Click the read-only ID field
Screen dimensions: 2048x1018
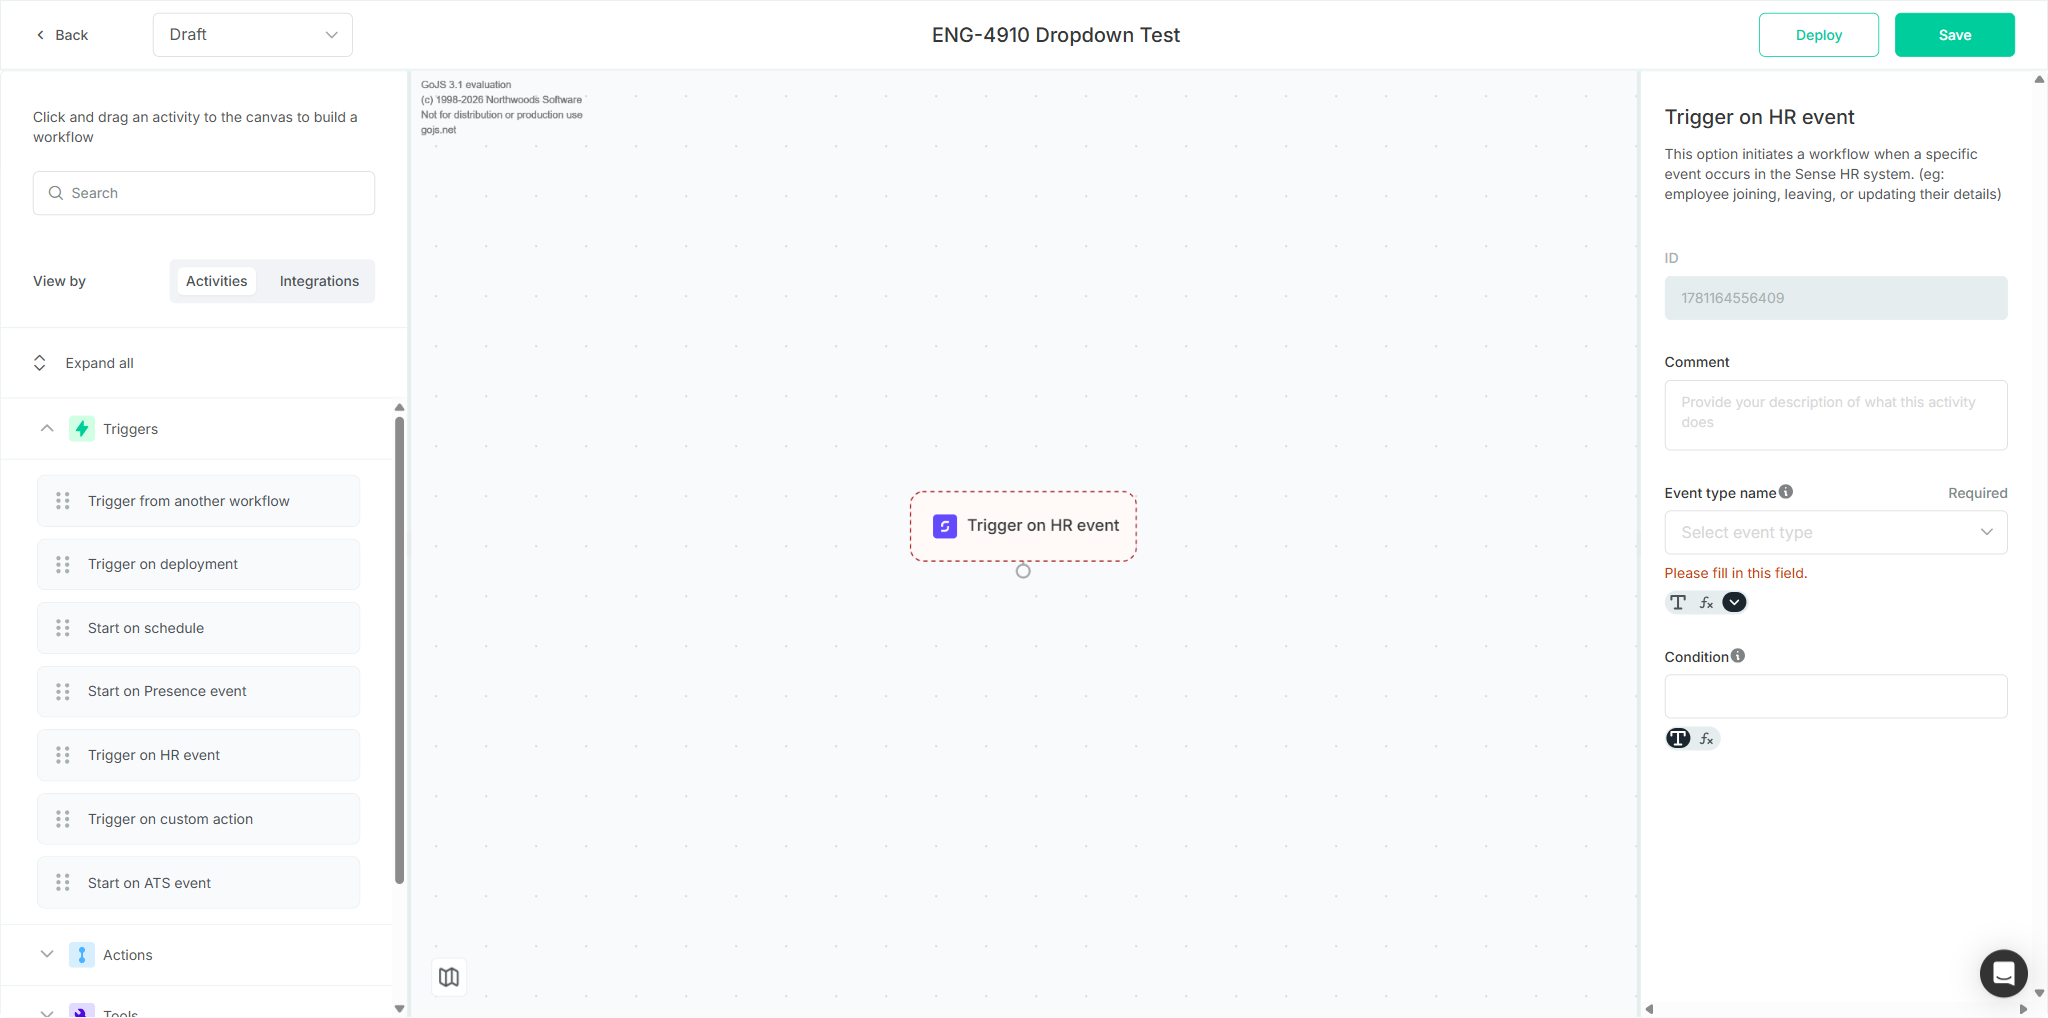click(x=1835, y=298)
